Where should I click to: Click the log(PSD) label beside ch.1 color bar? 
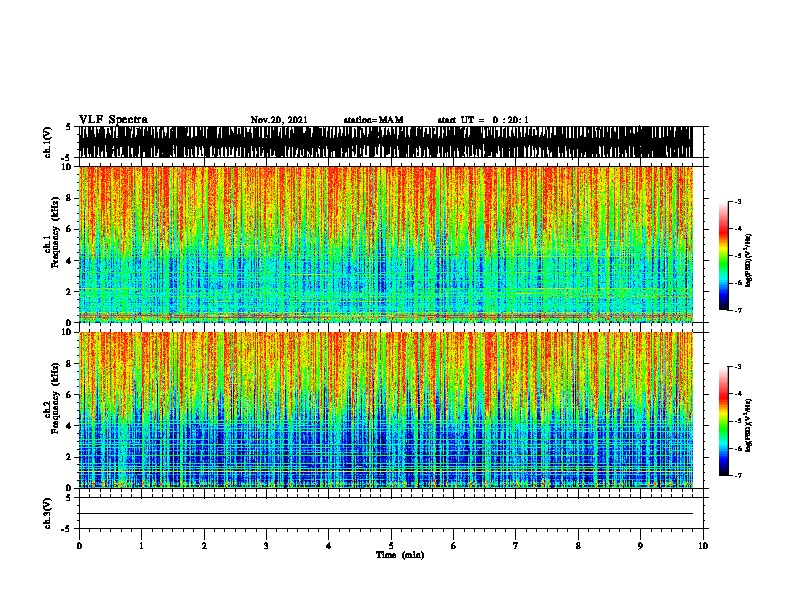748,261
